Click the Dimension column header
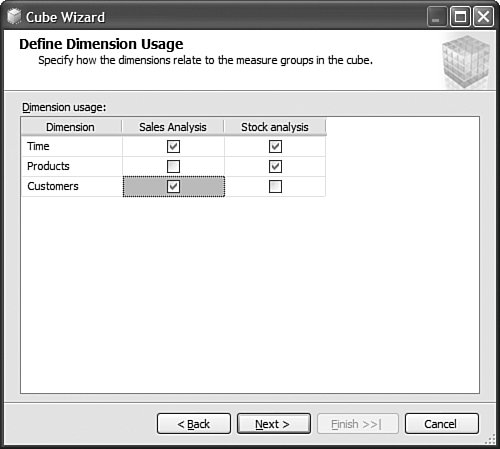This screenshot has height=449, width=500. (71, 127)
